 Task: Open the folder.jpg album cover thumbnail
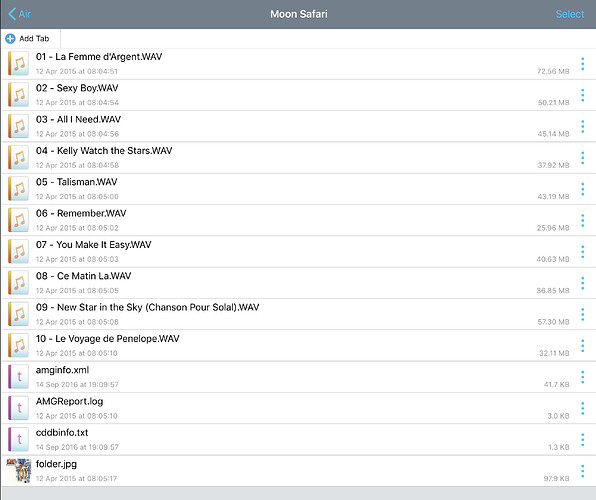(x=19, y=470)
